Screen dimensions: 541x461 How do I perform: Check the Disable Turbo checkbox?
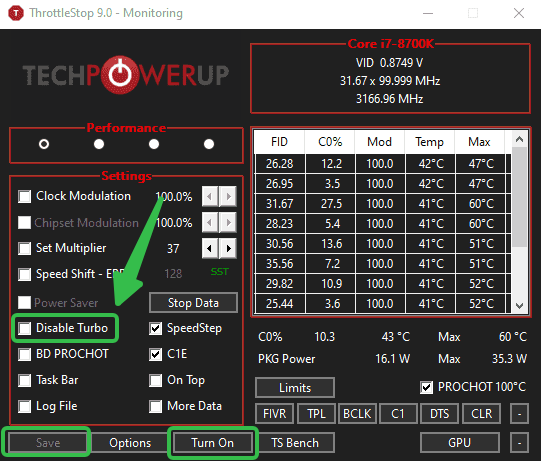coord(24,328)
